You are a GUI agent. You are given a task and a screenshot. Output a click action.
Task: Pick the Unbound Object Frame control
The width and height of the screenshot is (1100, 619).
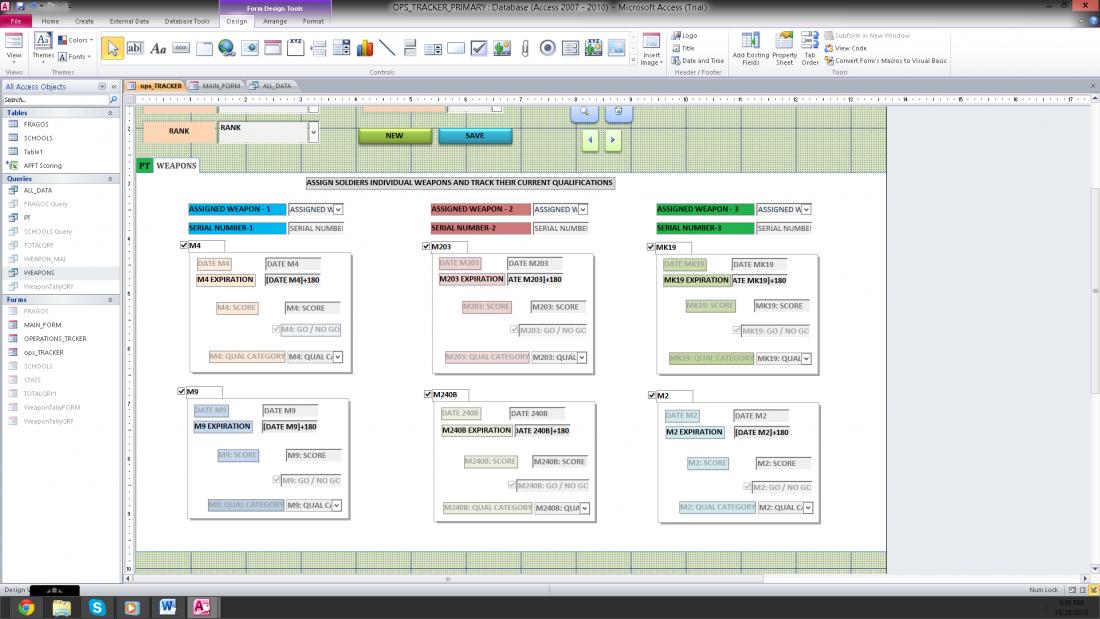click(502, 48)
